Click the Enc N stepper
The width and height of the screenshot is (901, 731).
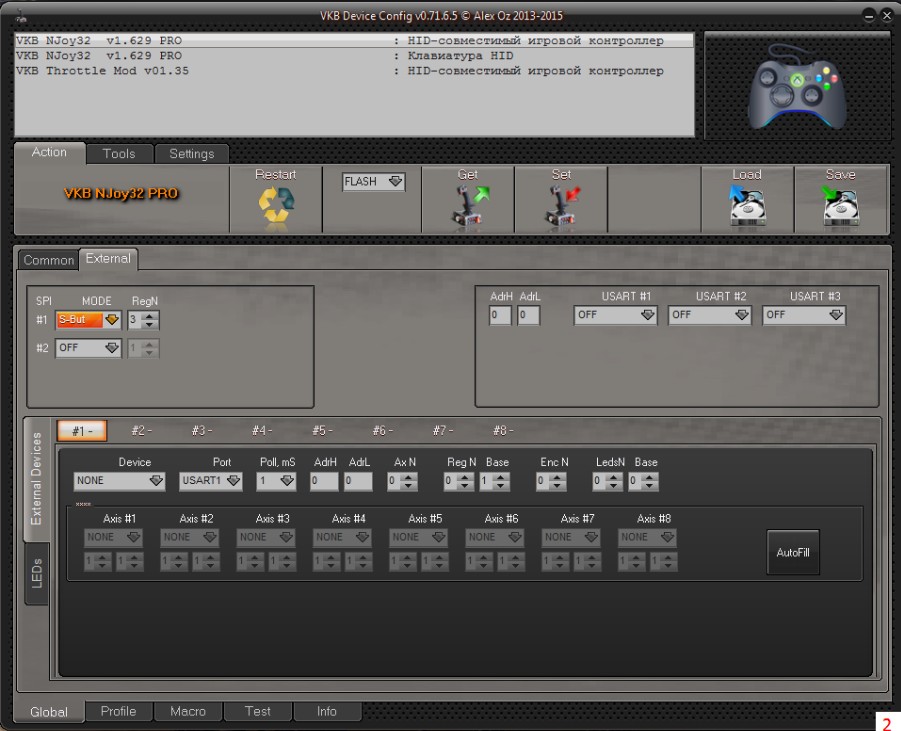tap(551, 481)
